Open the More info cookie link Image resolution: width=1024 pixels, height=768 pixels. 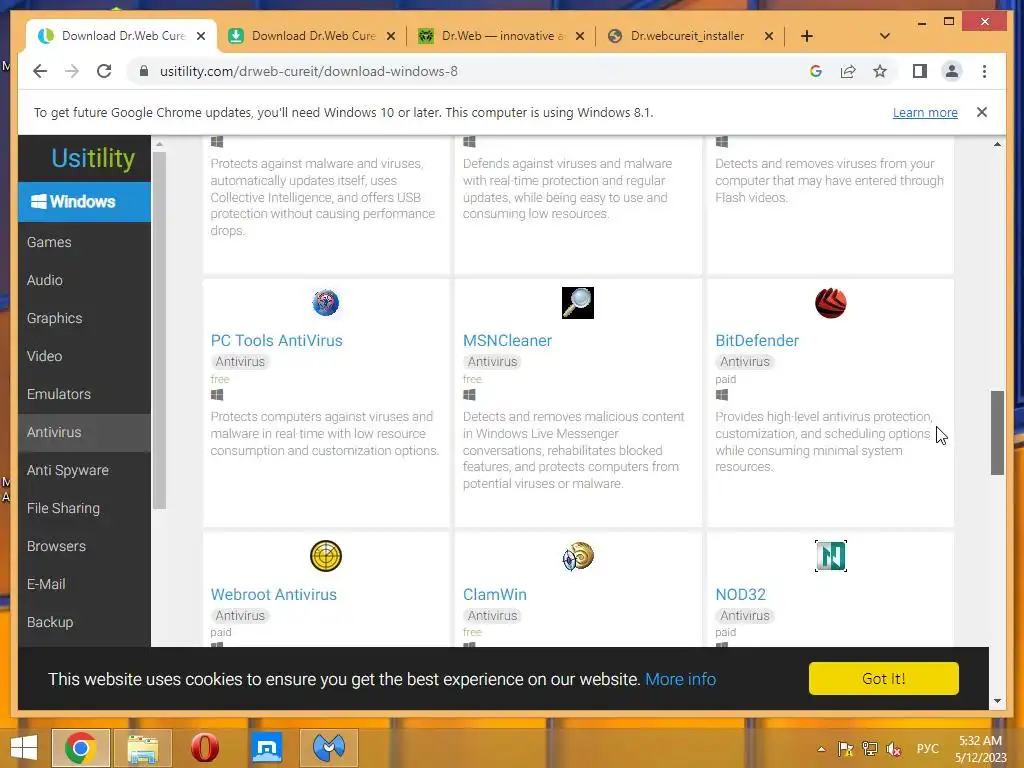[x=680, y=679]
